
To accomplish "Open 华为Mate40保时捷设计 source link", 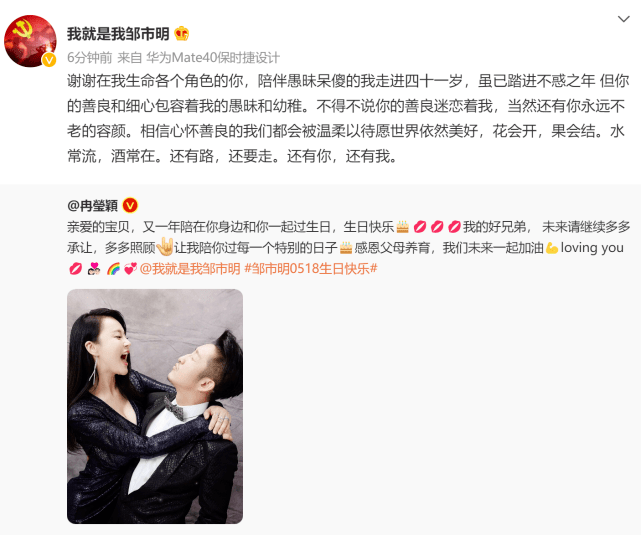I will (213, 58).
